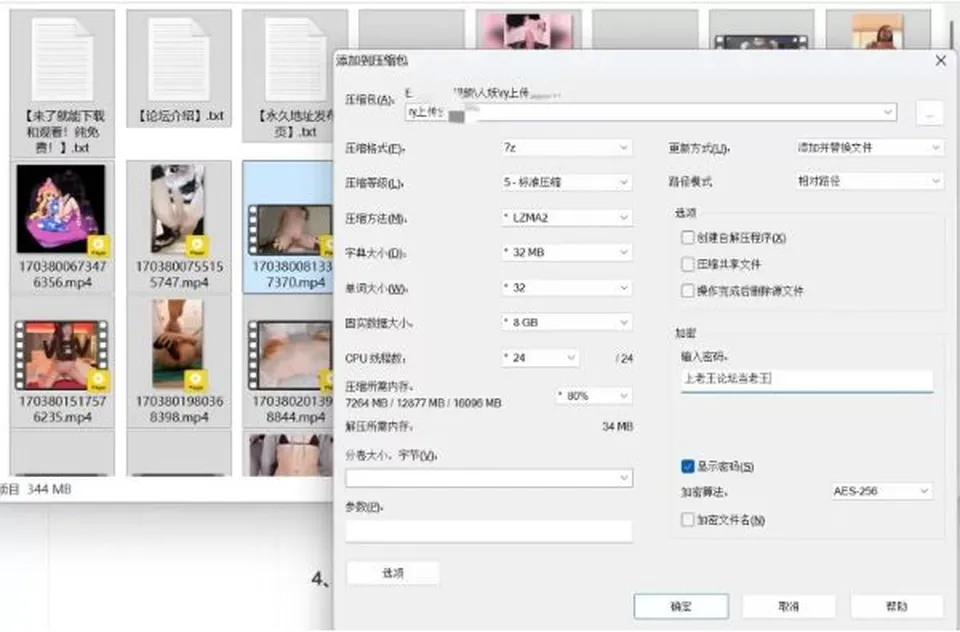Expand the 加密算法 AES-256 dropdown
960x632 pixels.
pyautogui.click(x=882, y=491)
